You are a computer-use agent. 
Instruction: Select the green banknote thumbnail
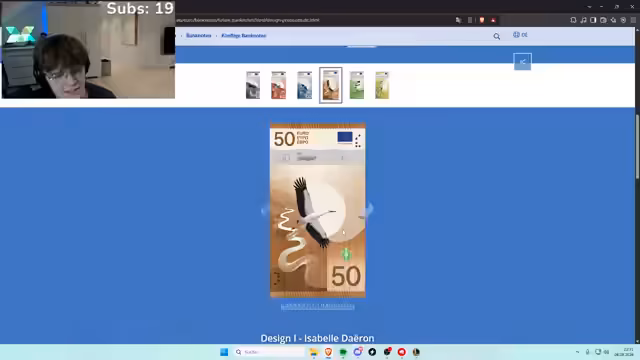point(357,85)
